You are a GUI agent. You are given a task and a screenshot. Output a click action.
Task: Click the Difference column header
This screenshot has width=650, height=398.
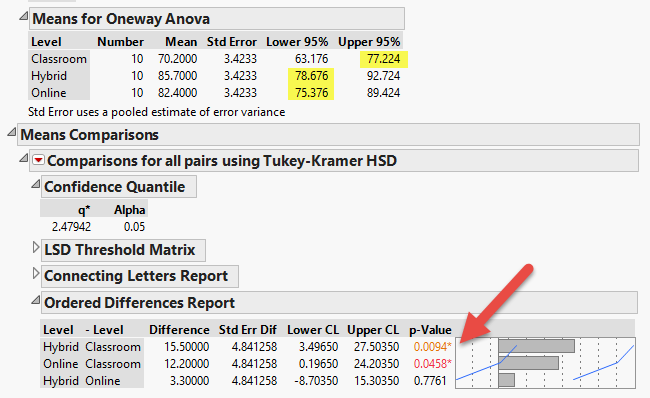pos(179,330)
